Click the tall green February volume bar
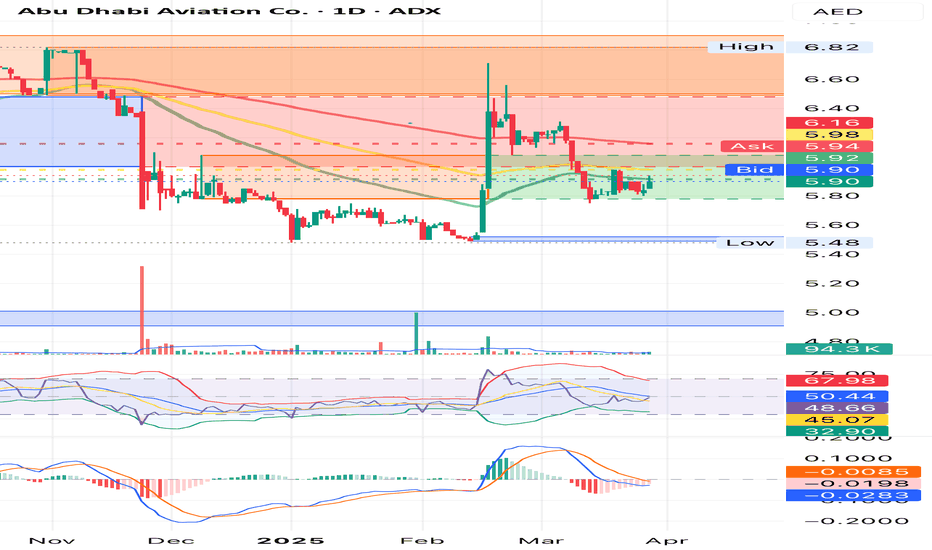This screenshot has width=932, height=550. tap(416, 333)
